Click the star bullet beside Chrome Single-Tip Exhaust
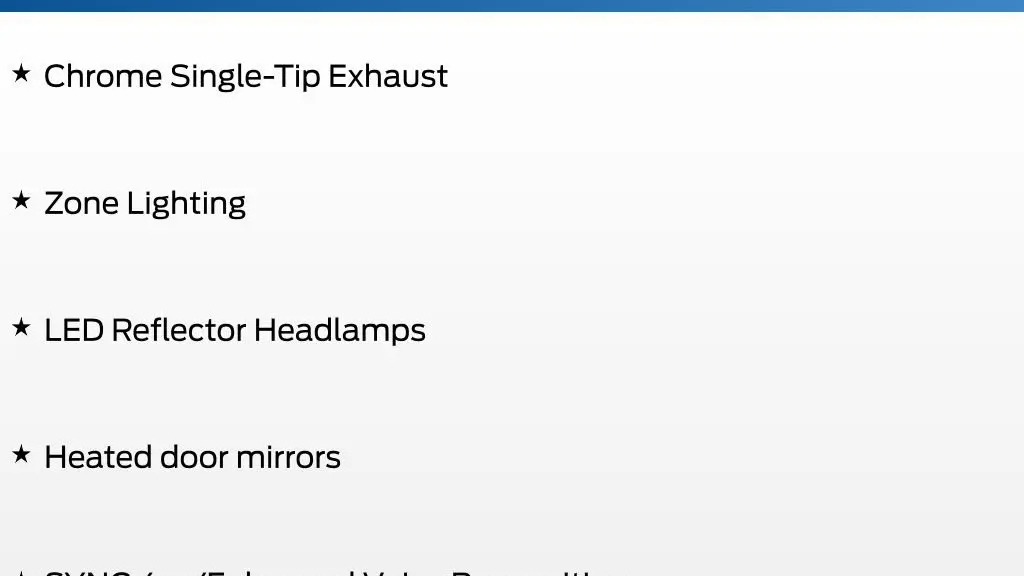Image resolution: width=1024 pixels, height=576 pixels. pyautogui.click(x=21, y=73)
